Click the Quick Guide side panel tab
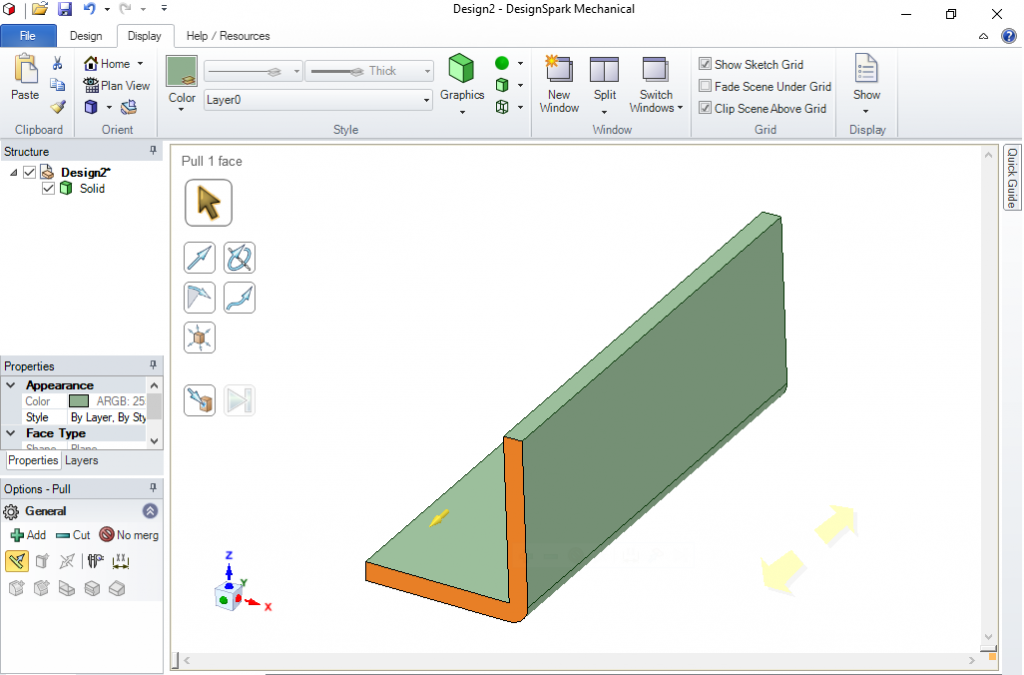Viewport: 1024px width, 675px height. (x=1011, y=178)
